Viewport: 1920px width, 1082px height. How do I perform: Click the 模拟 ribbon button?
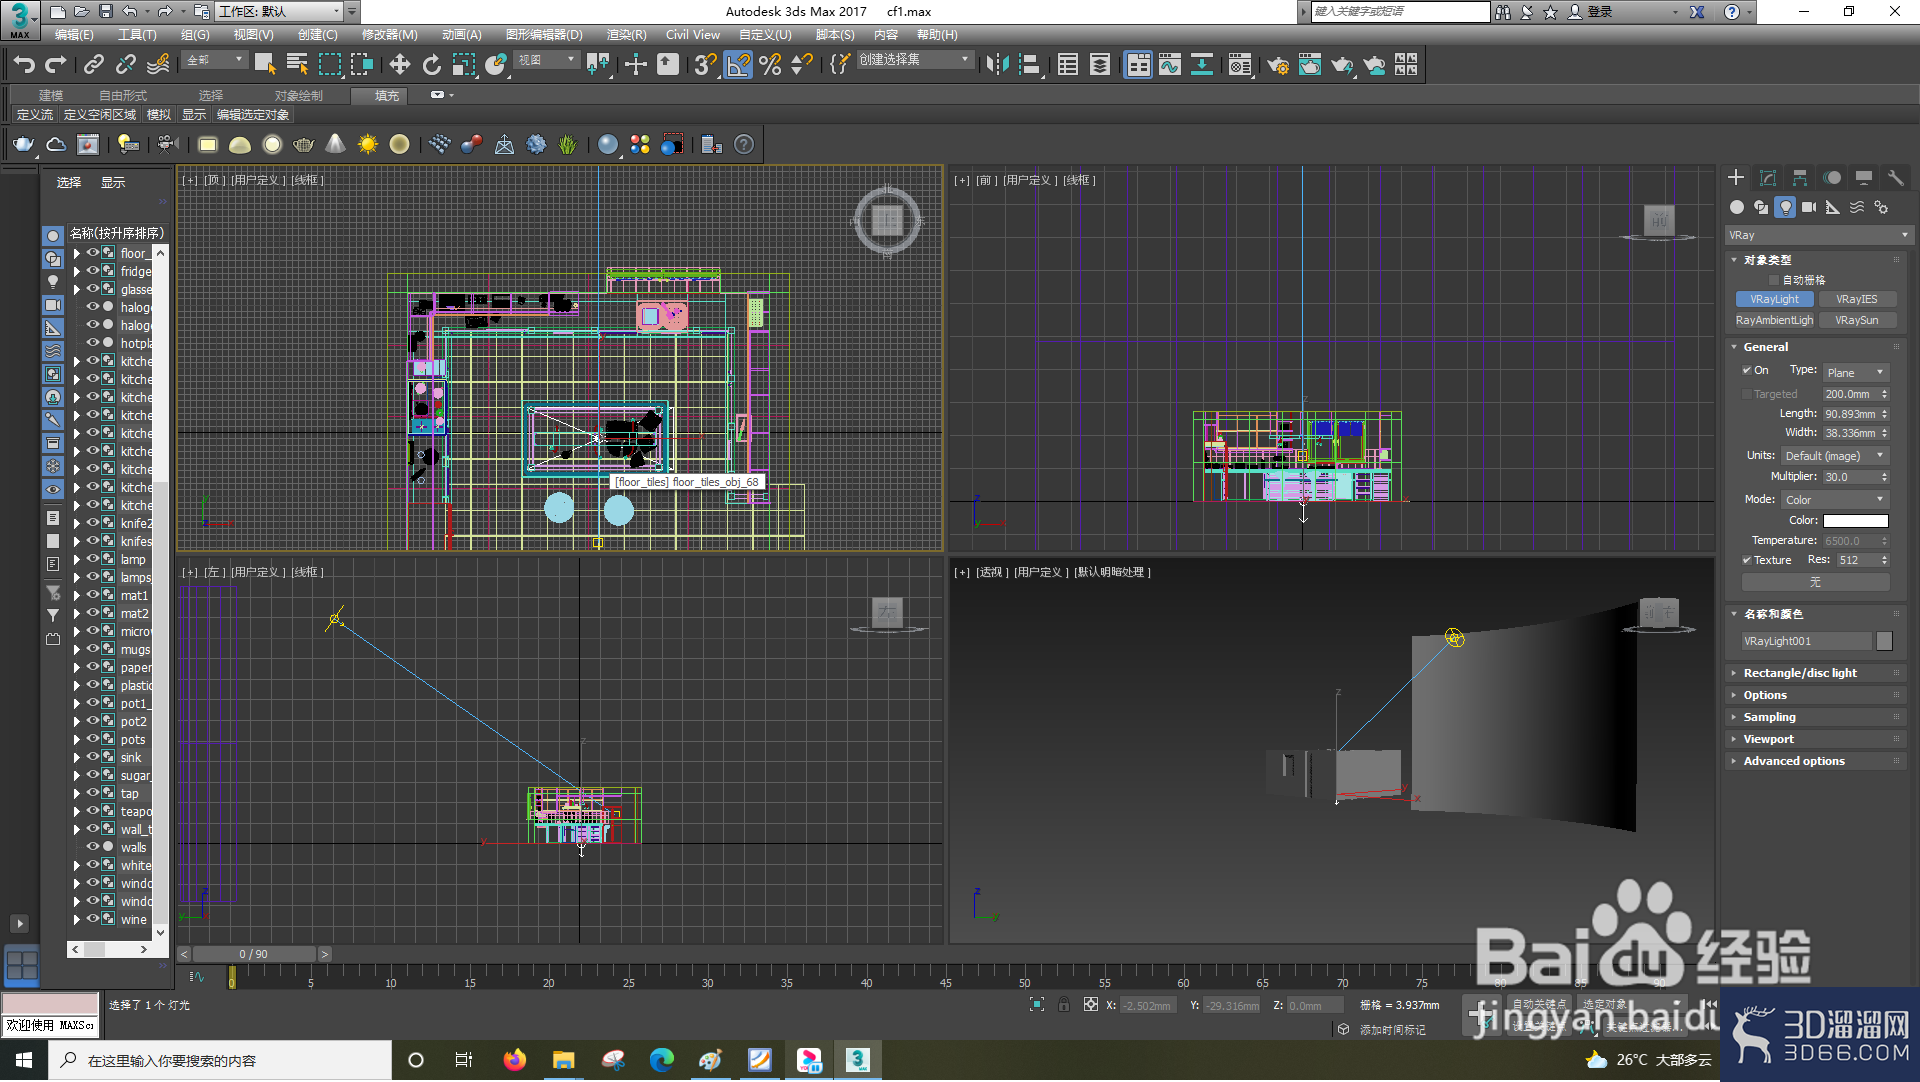coord(159,115)
